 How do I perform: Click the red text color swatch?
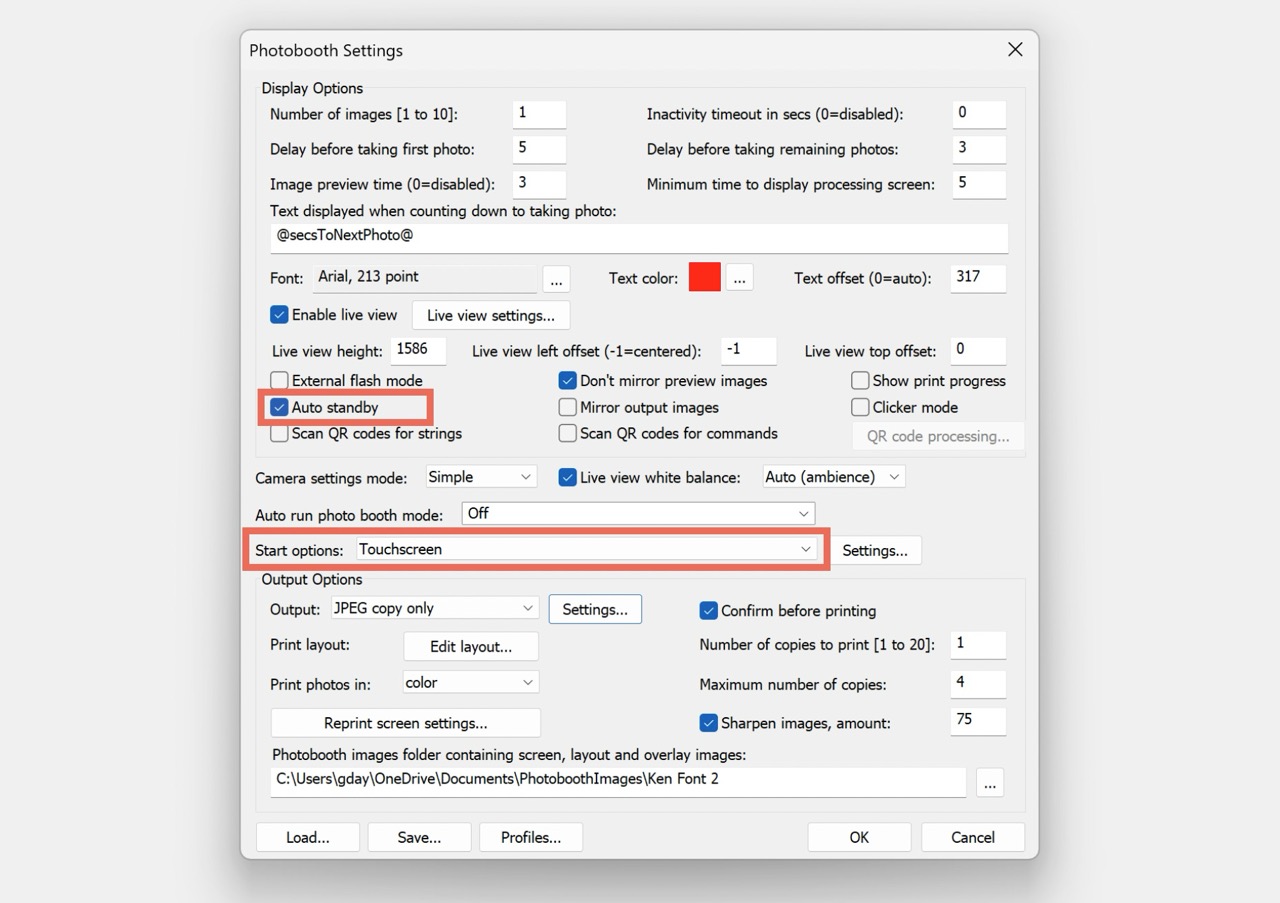point(704,278)
